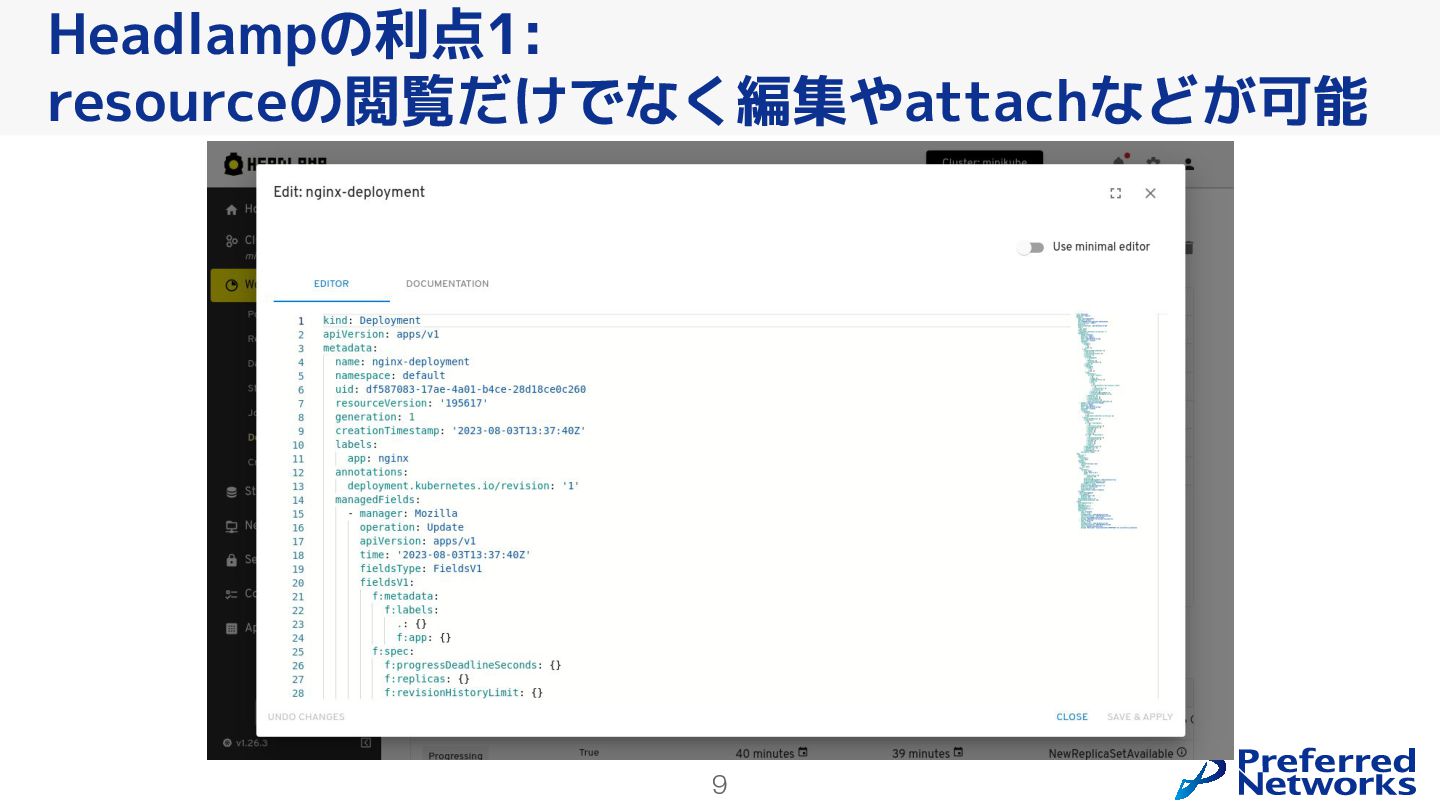
Task: Click 'f:progressDeadlineSeconds: {}' line
Action: tap(473, 665)
